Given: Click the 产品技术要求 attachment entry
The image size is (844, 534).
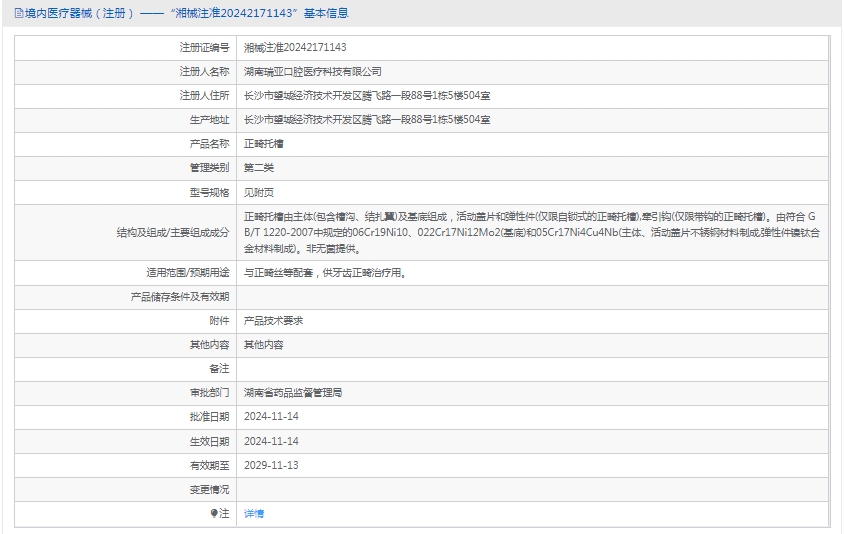Looking at the screenshot, I should (274, 320).
